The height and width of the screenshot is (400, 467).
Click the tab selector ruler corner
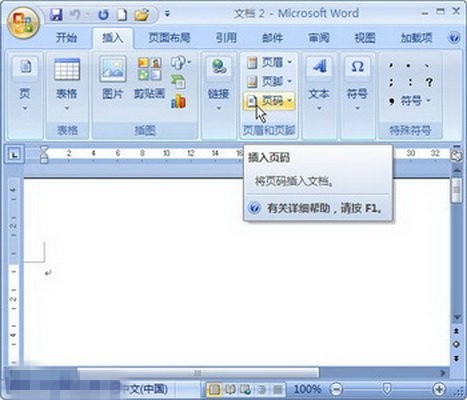[x=14, y=154]
